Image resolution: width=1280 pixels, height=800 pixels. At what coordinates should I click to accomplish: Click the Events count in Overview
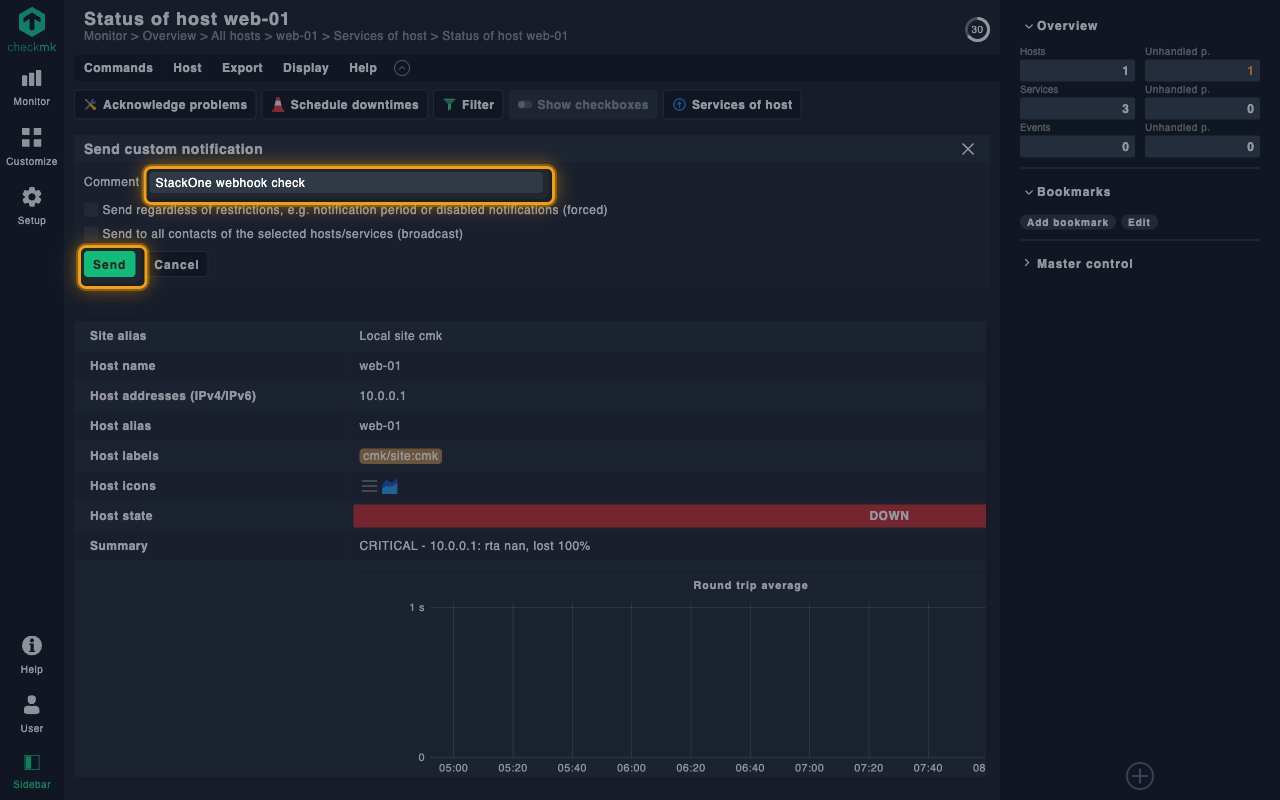point(1077,147)
